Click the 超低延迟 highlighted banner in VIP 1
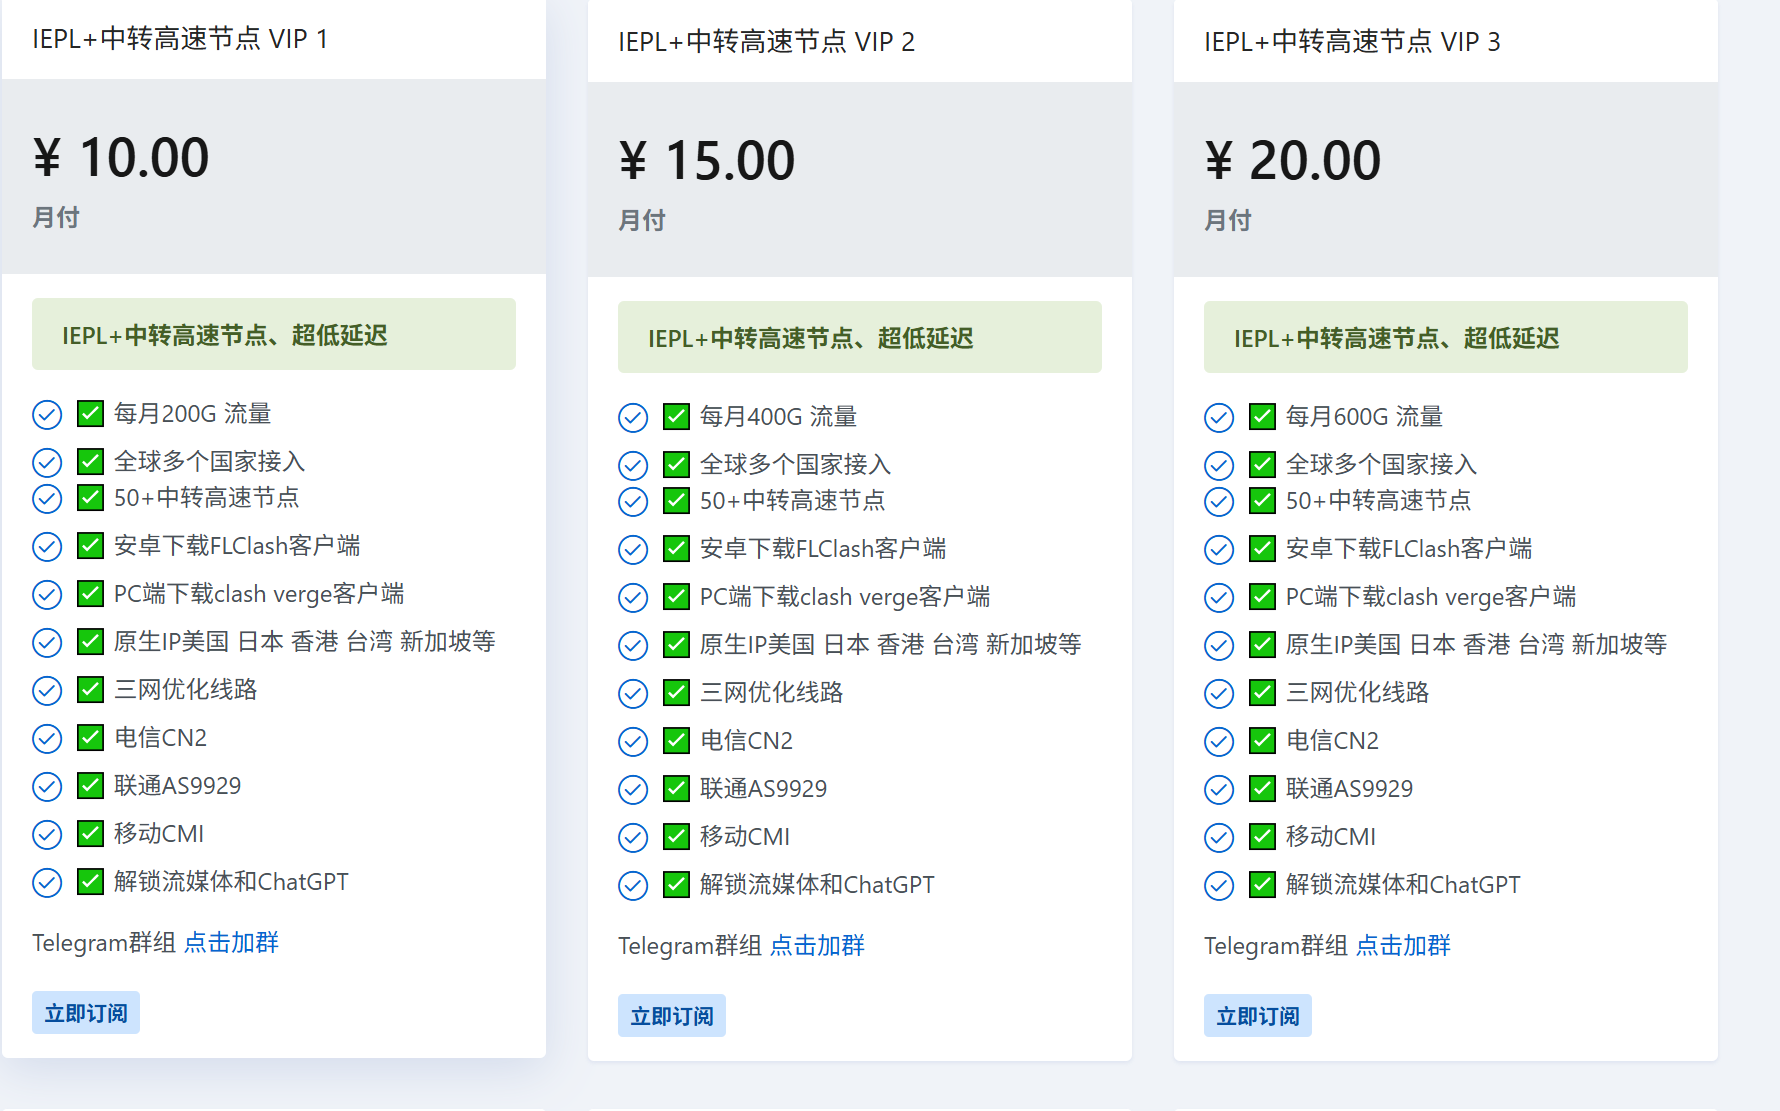1780x1111 pixels. coord(274,335)
